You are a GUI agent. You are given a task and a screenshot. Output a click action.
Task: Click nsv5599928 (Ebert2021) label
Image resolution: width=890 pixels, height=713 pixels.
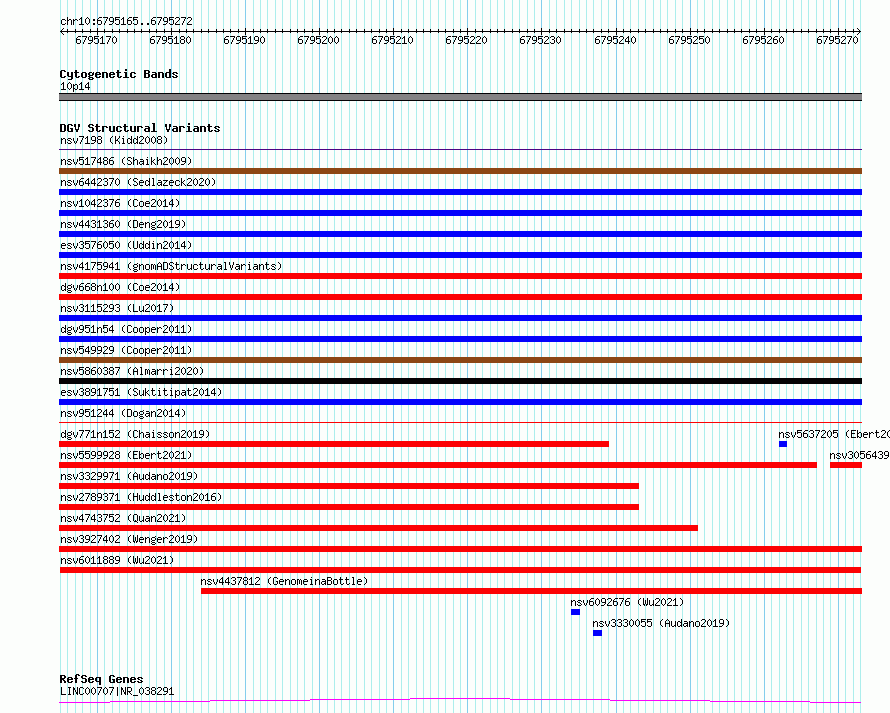pyautogui.click(x=126, y=455)
